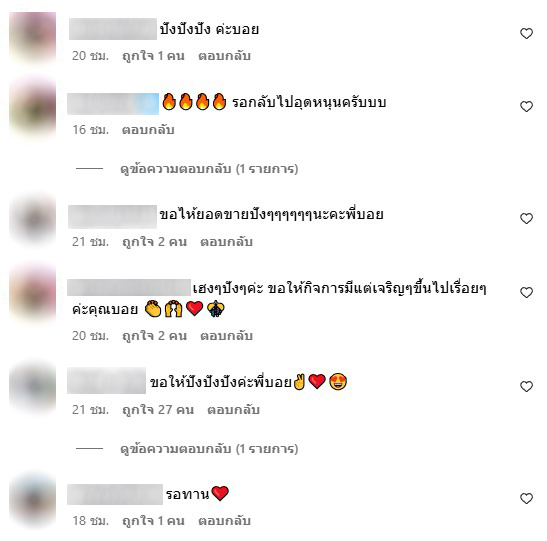
Task: Reply to the 16 ชม. comment
Action: coord(148,130)
